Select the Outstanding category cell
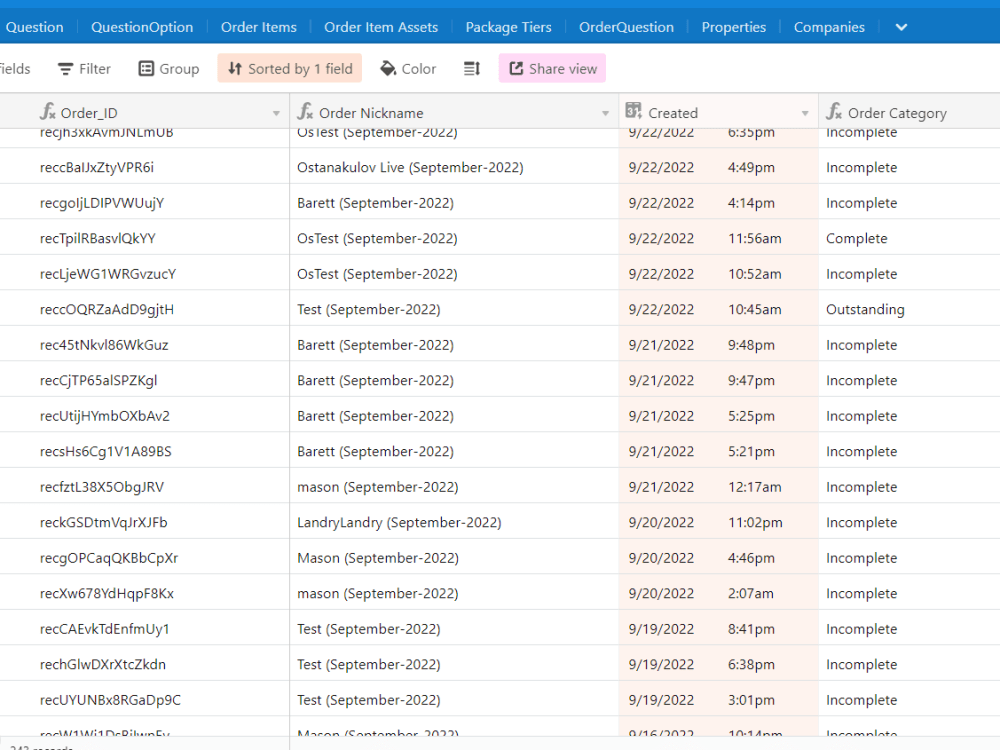The width and height of the screenshot is (1000, 750). click(909, 309)
